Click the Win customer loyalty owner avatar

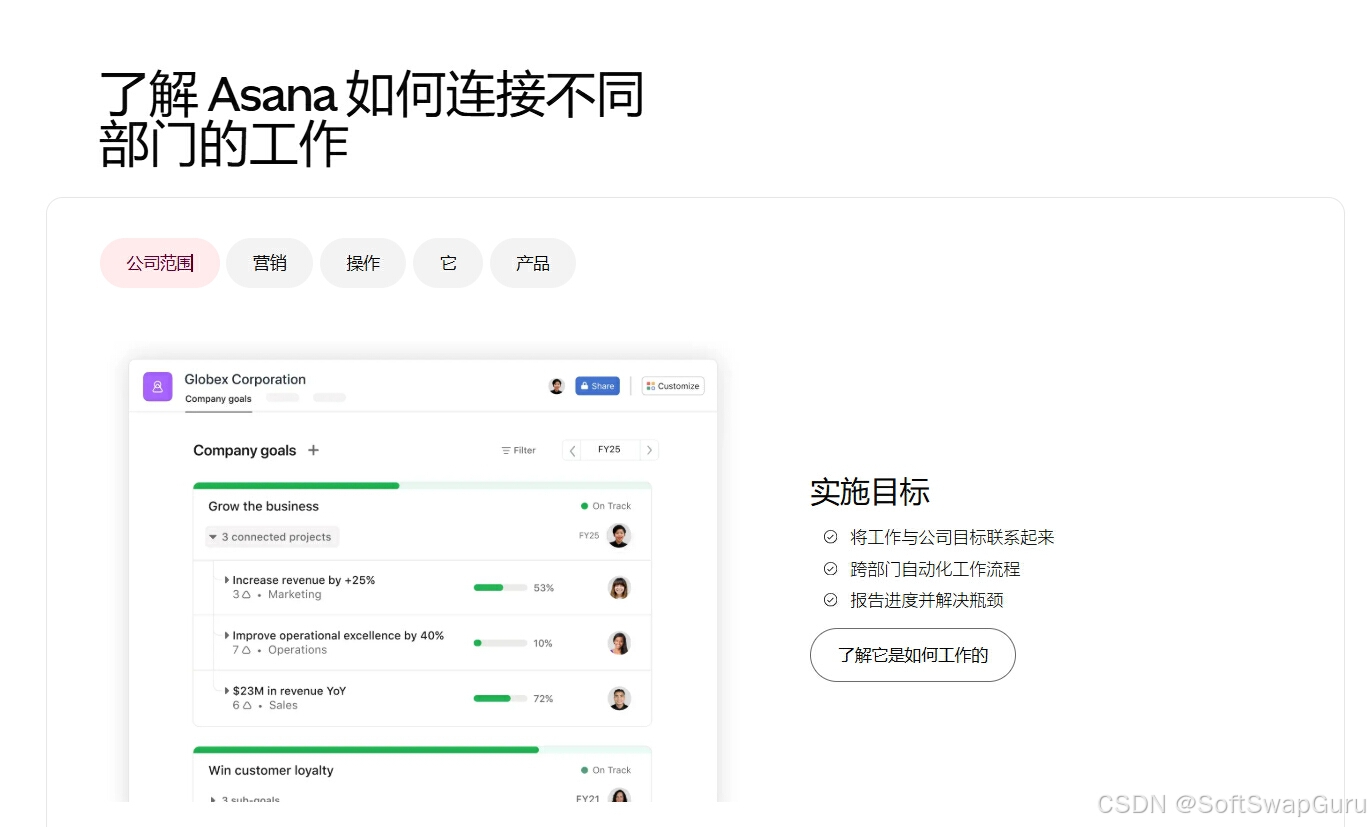tap(619, 797)
